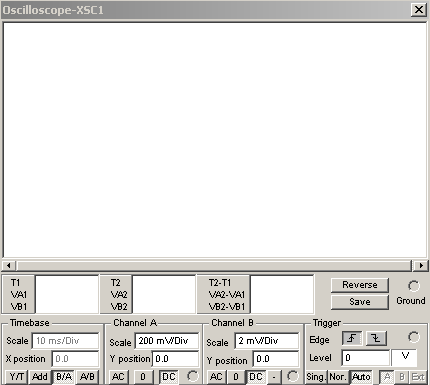Click Channel B Scale 2 mV/Div field

[x=267, y=341]
